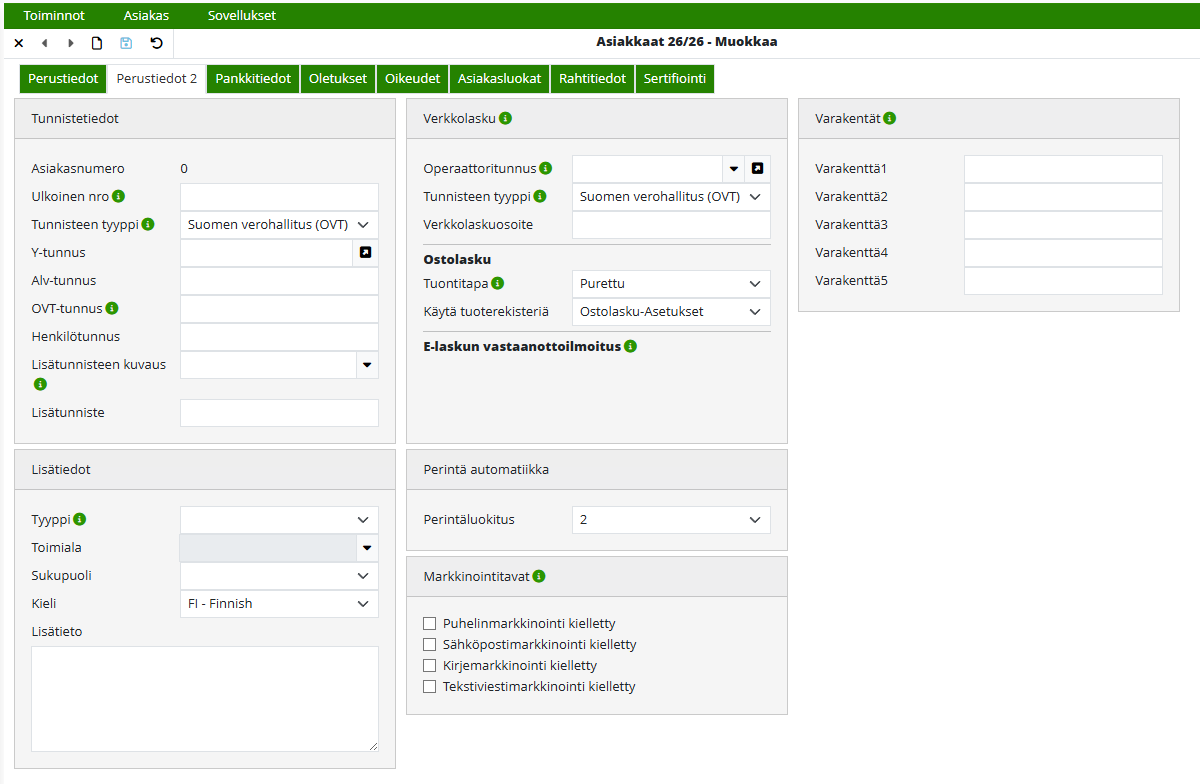Click info icon beside OVT-tunnus
This screenshot has height=784, width=1200.
tap(112, 308)
